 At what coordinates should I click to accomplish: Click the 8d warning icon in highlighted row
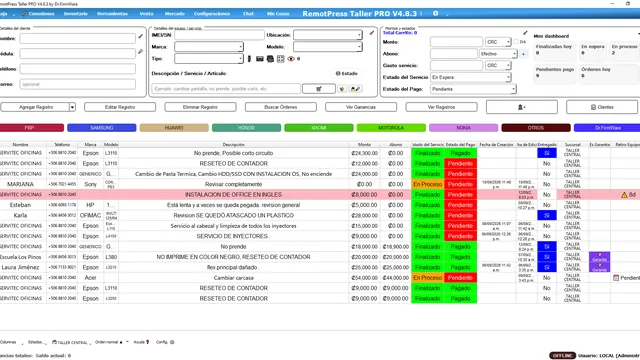[x=624, y=195]
